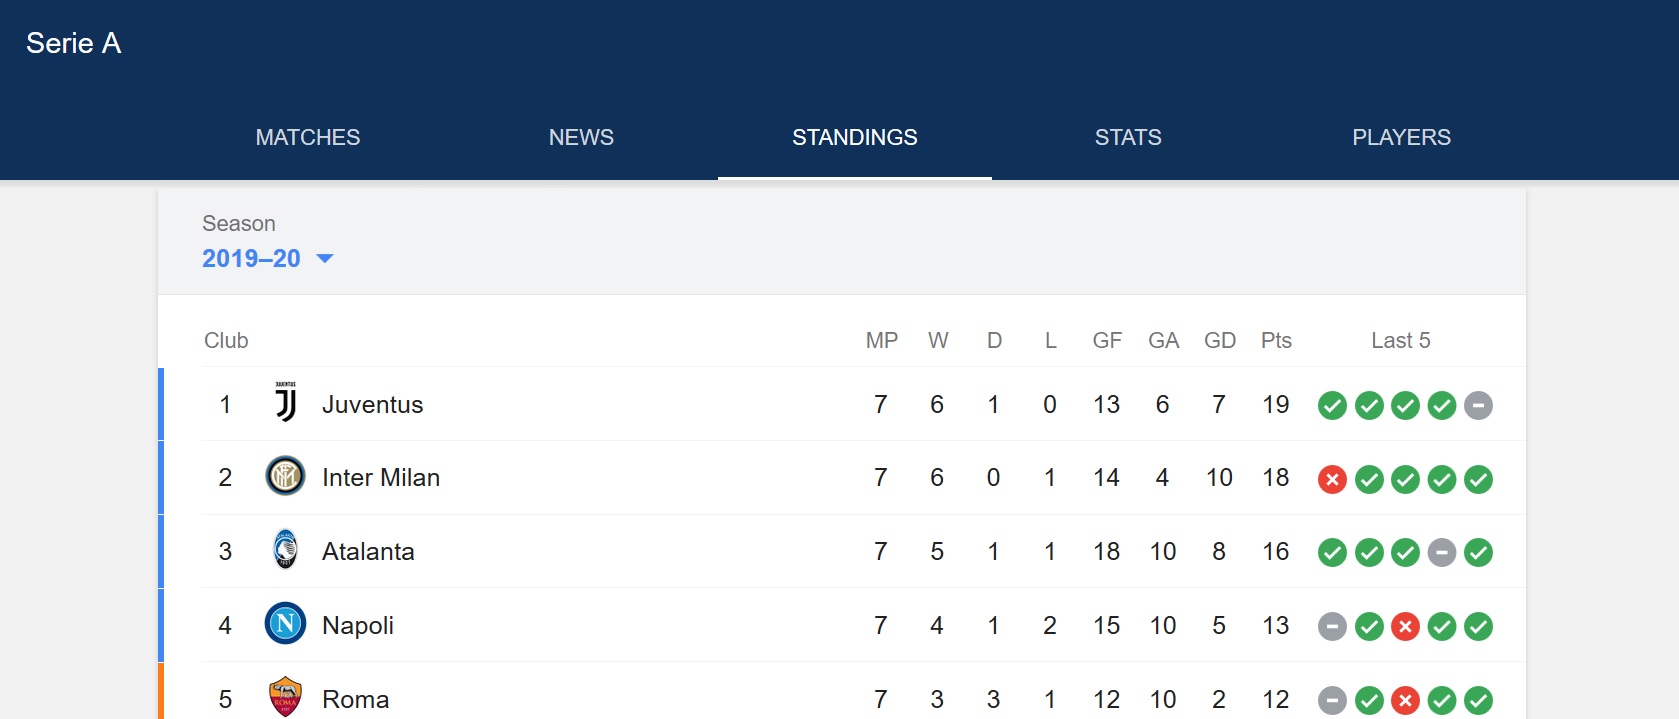
Task: Click the season dropdown arrow
Action: tap(324, 259)
